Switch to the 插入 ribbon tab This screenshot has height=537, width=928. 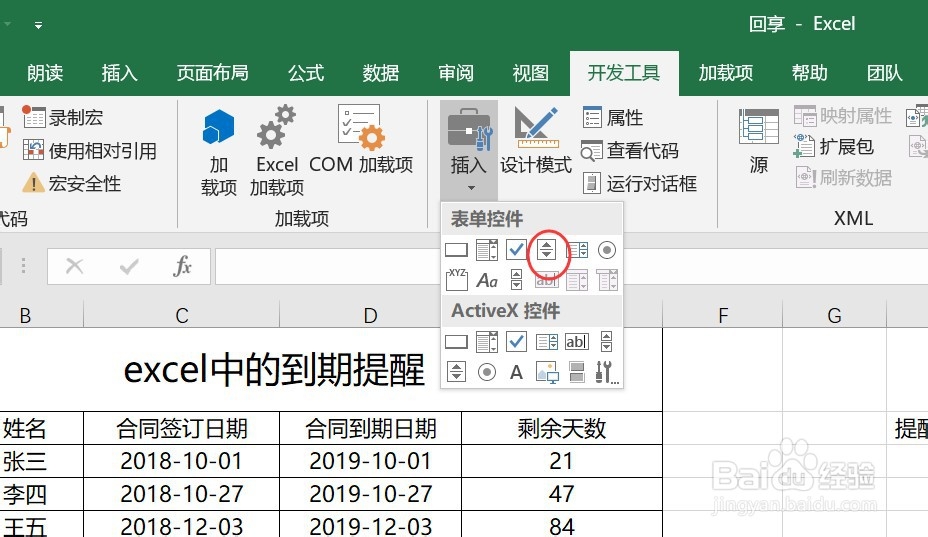click(x=119, y=73)
